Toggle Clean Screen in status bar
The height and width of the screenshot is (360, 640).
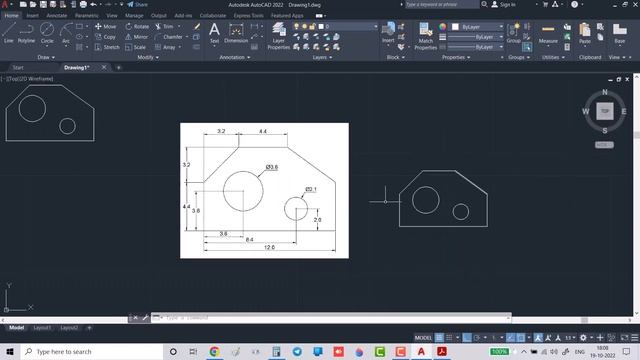pyautogui.click(x=624, y=338)
